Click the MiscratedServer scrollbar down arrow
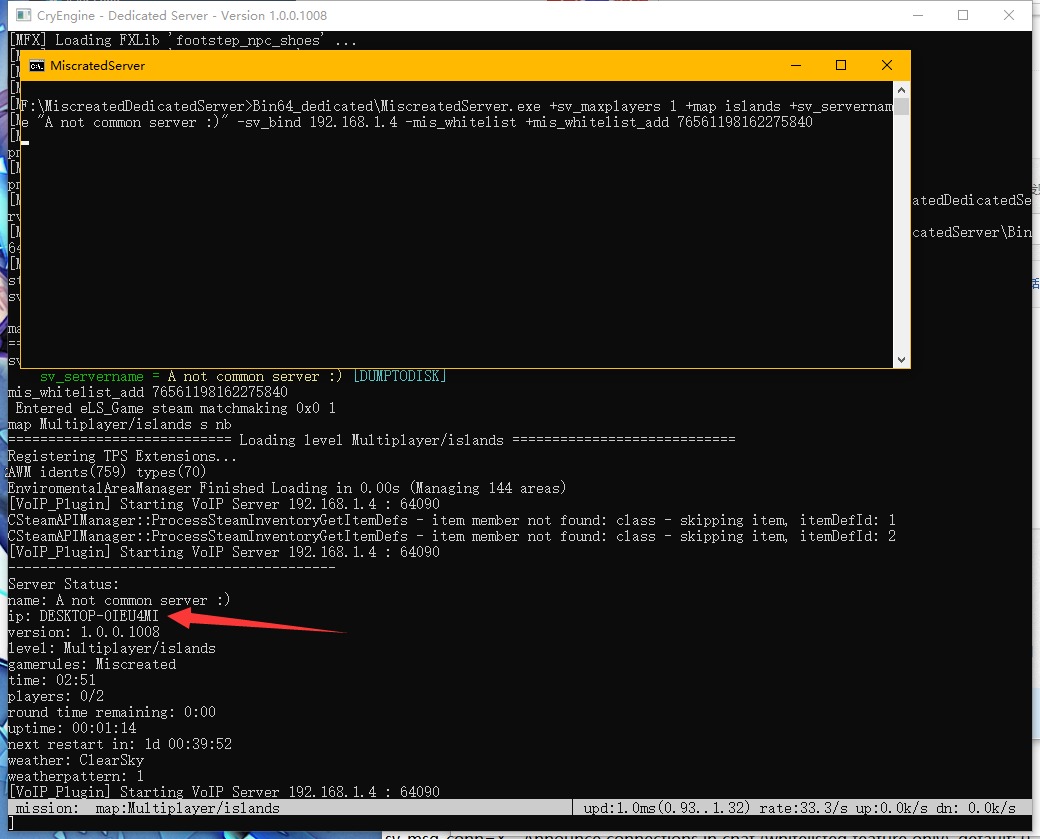This screenshot has height=839, width=1040. (x=901, y=359)
